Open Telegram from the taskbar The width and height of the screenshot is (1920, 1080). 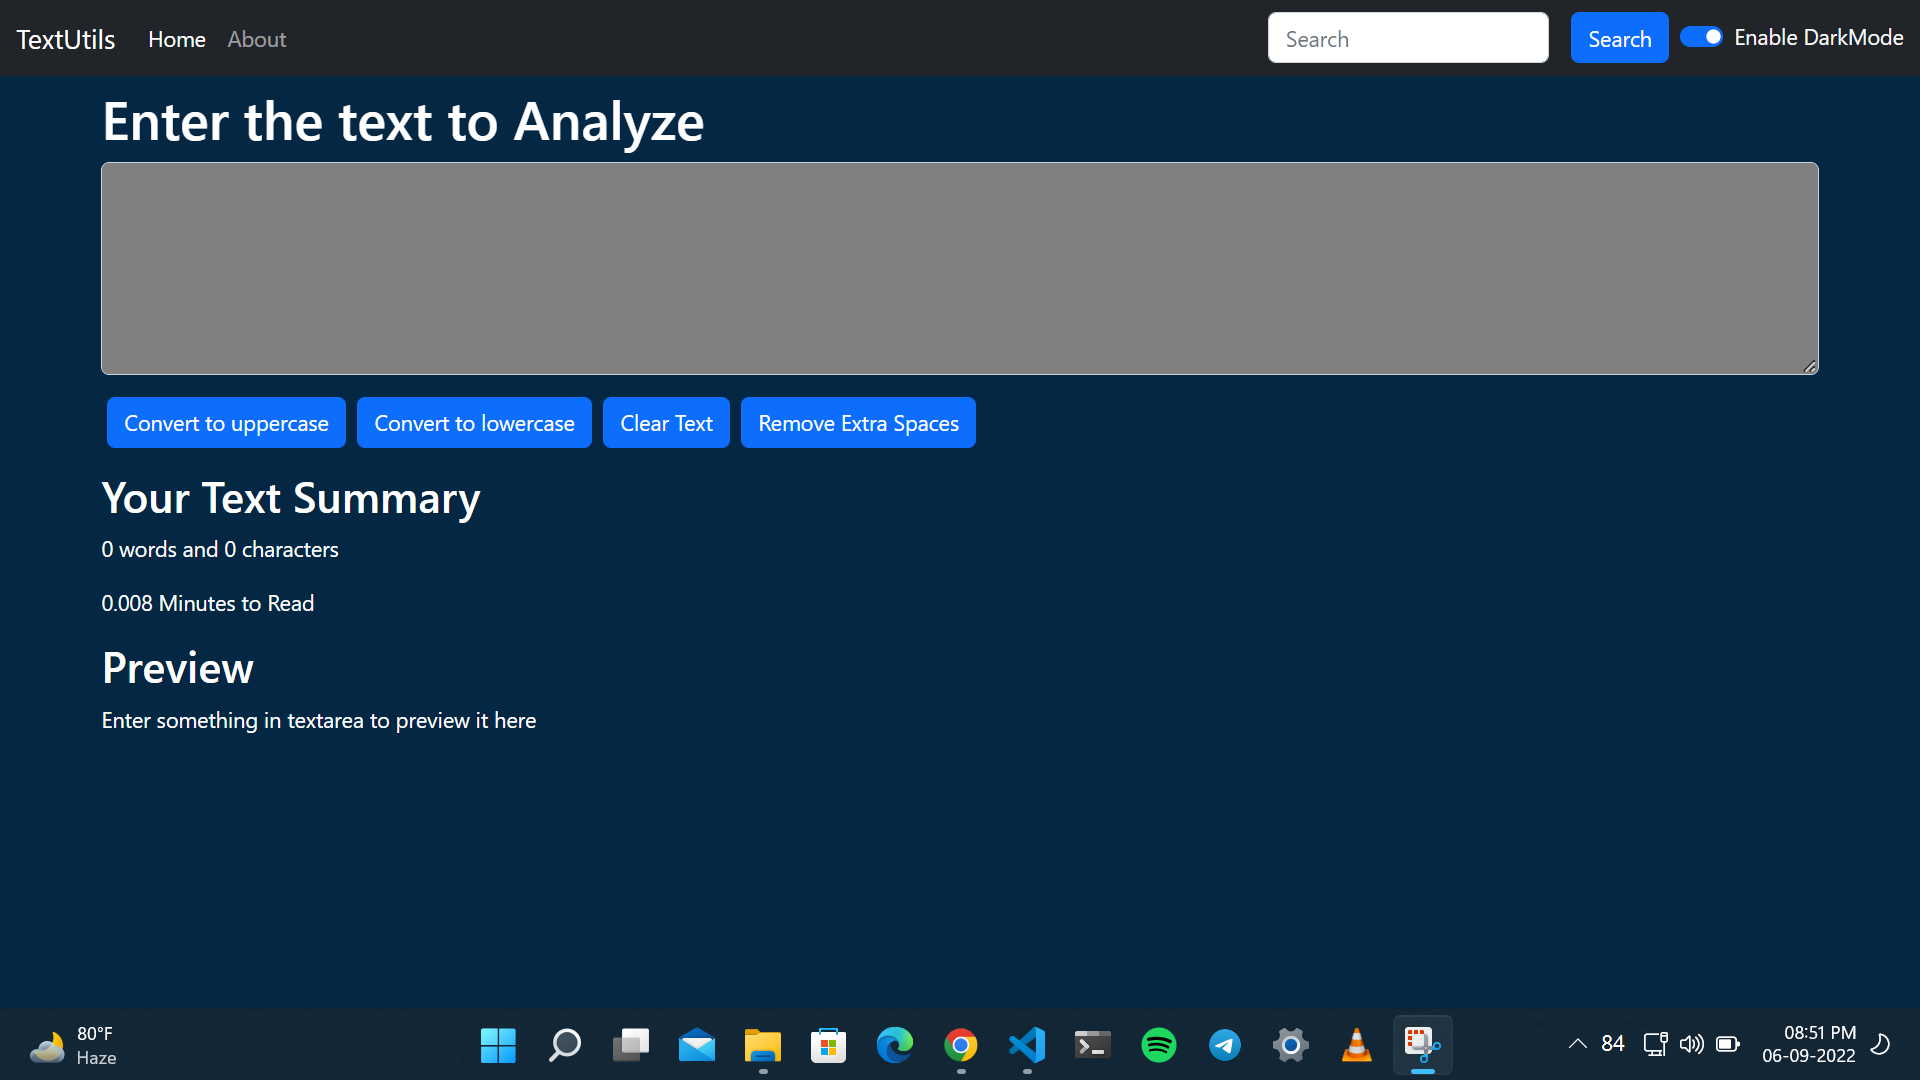point(1224,1045)
